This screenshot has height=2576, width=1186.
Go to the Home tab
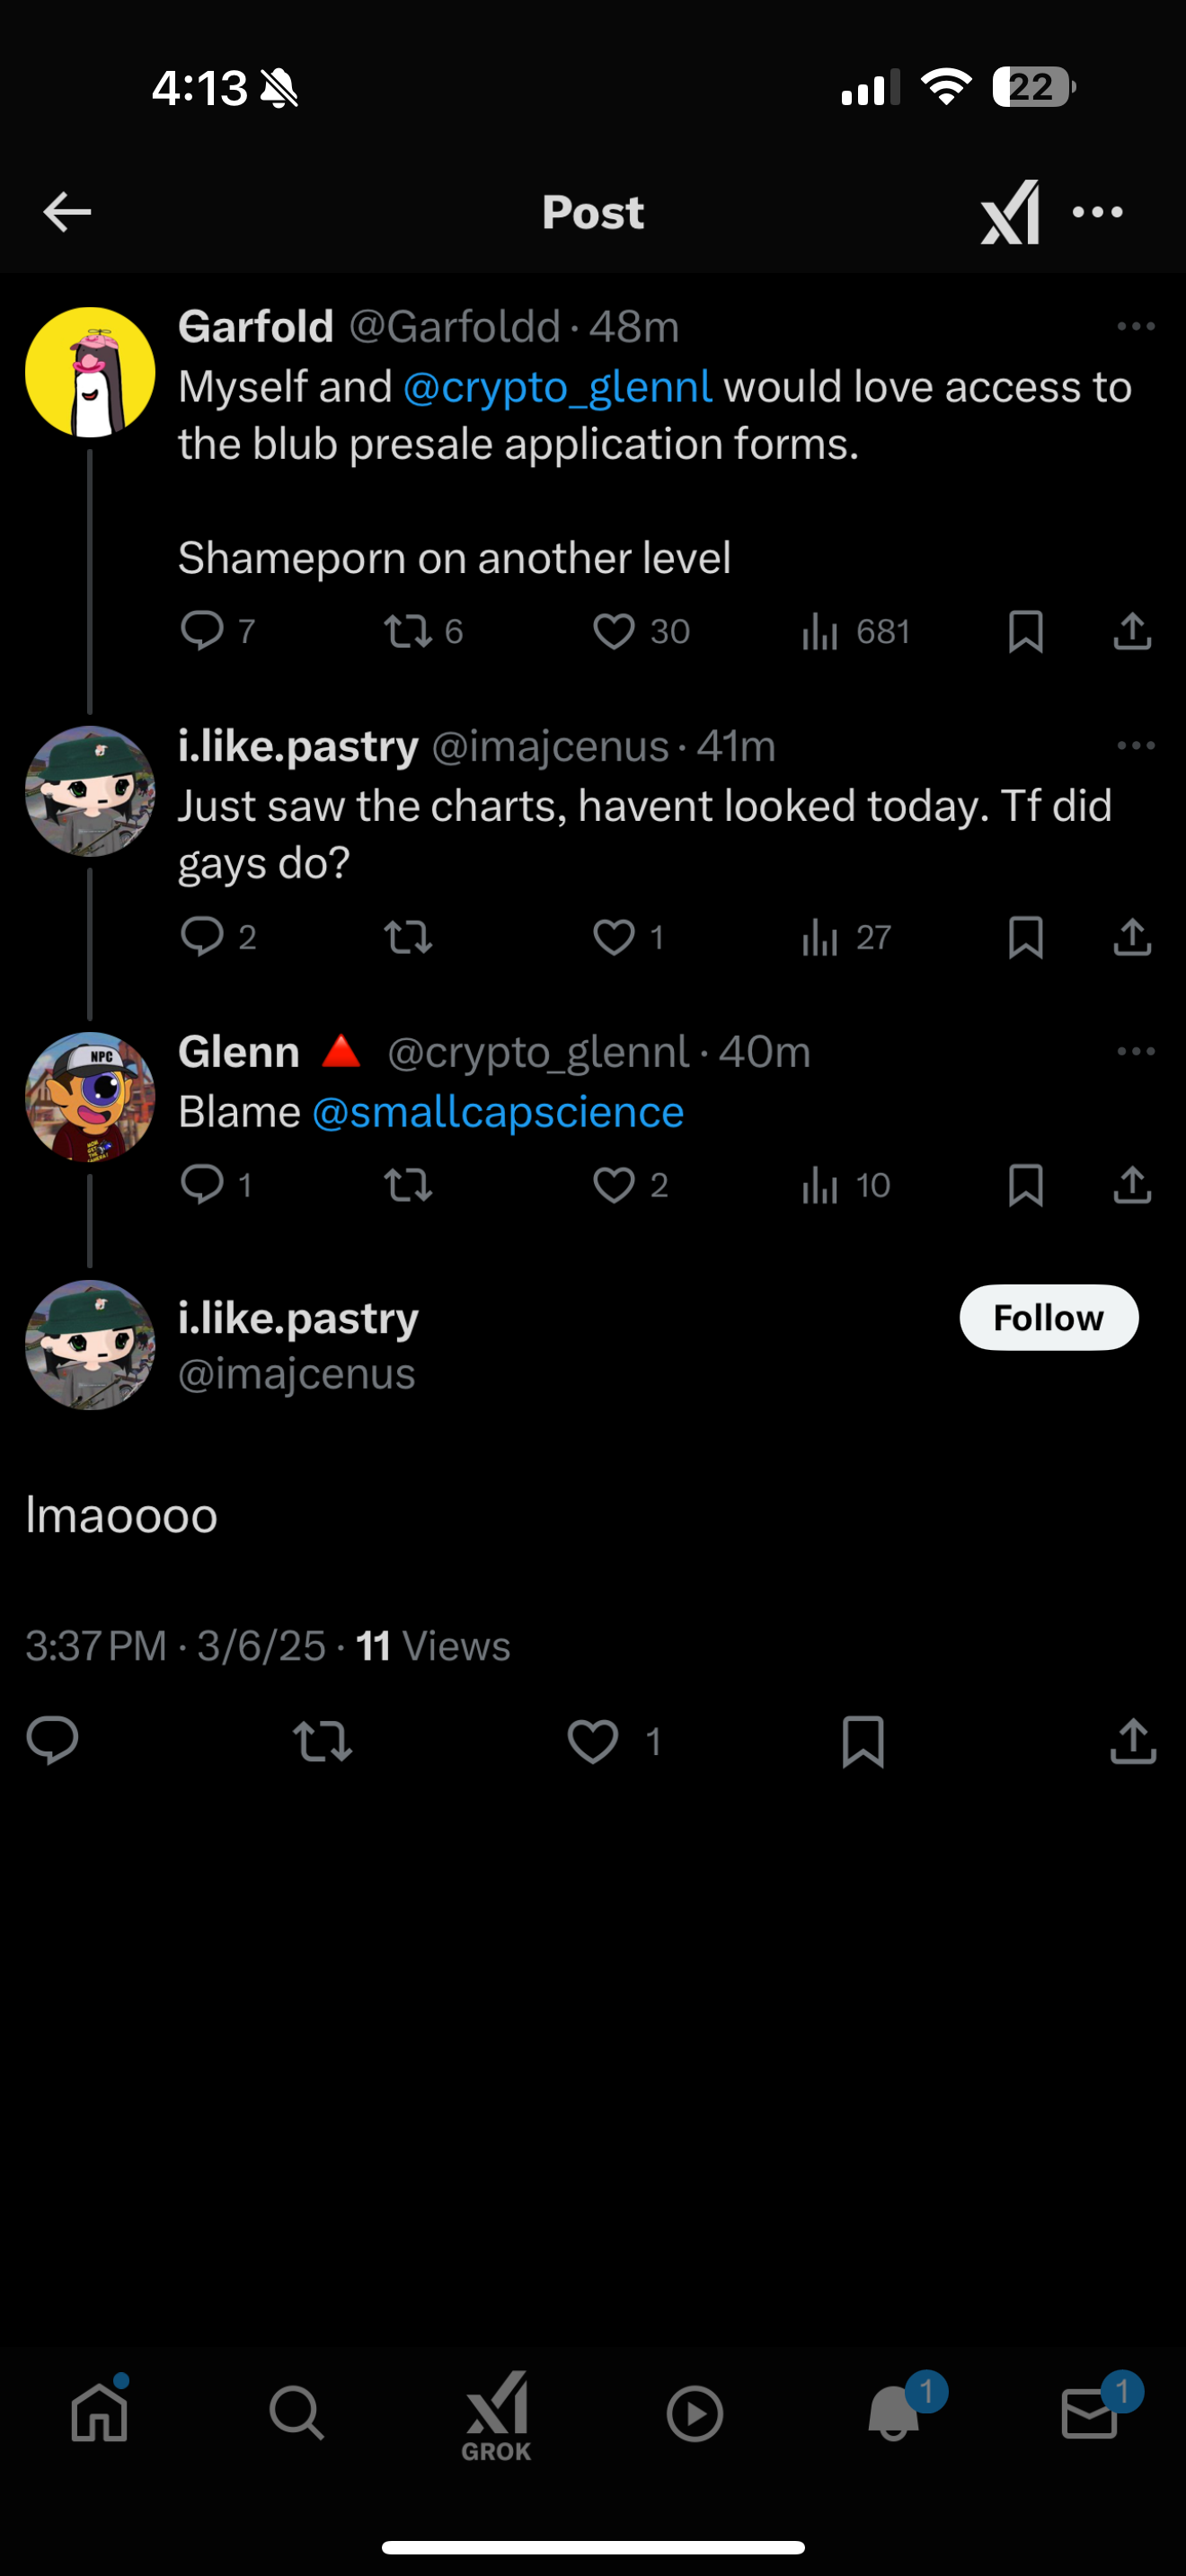tap(100, 2413)
